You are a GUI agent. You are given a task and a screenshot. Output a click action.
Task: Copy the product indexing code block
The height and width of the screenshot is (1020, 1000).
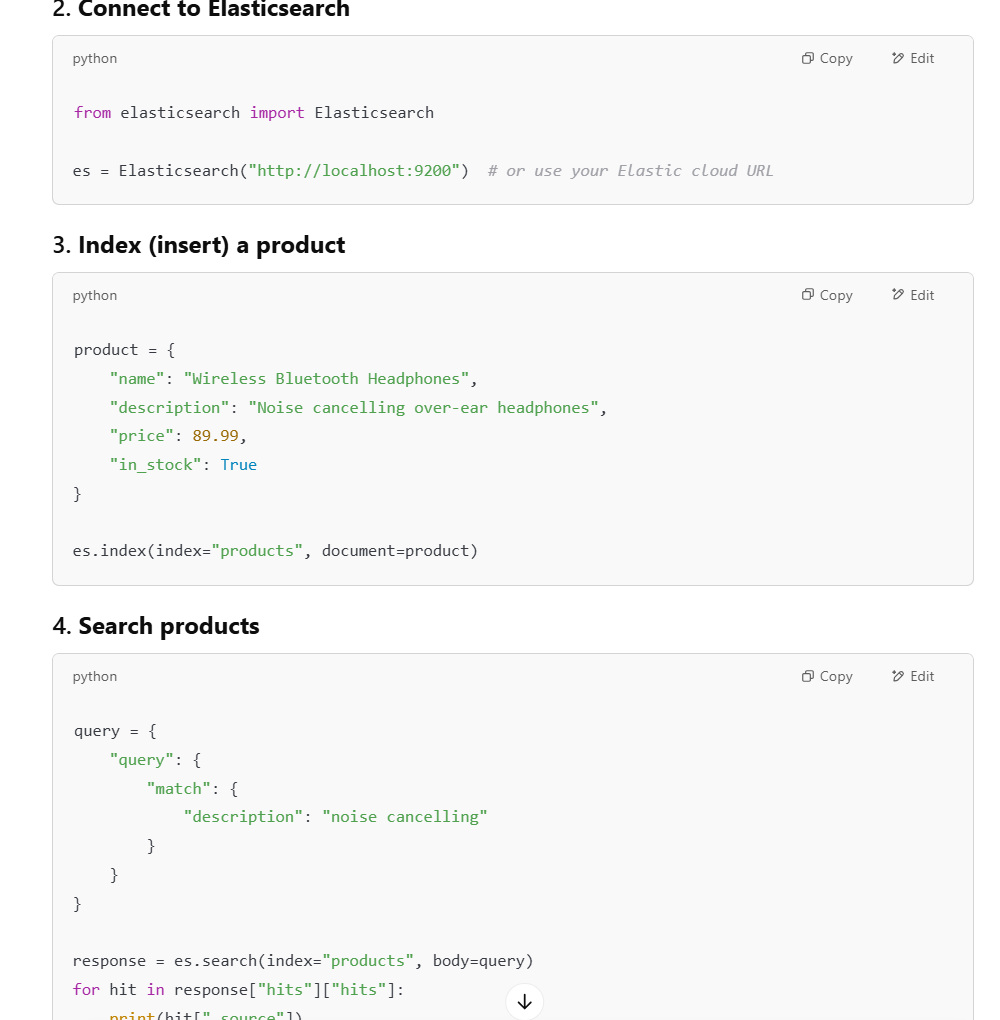pyautogui.click(x=827, y=295)
